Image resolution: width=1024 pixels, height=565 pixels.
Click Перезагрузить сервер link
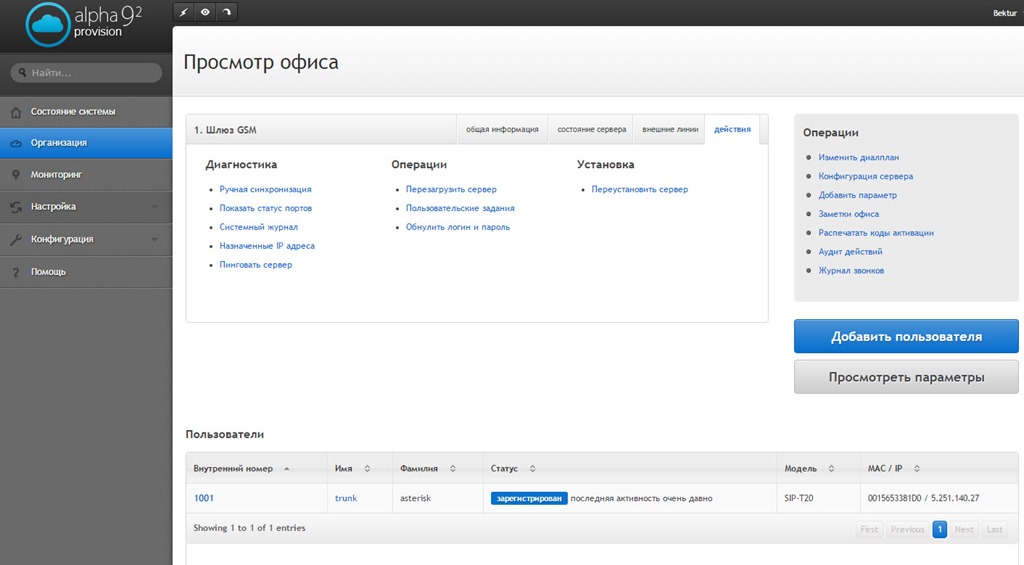pyautogui.click(x=451, y=189)
